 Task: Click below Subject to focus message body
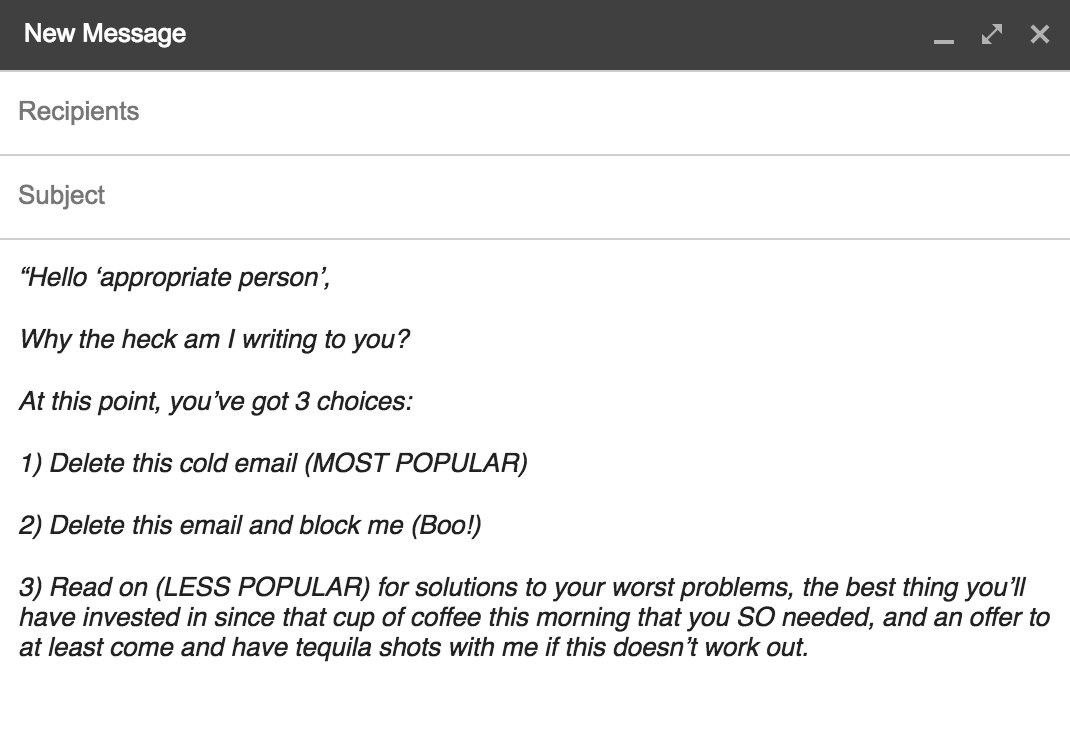coord(500,700)
